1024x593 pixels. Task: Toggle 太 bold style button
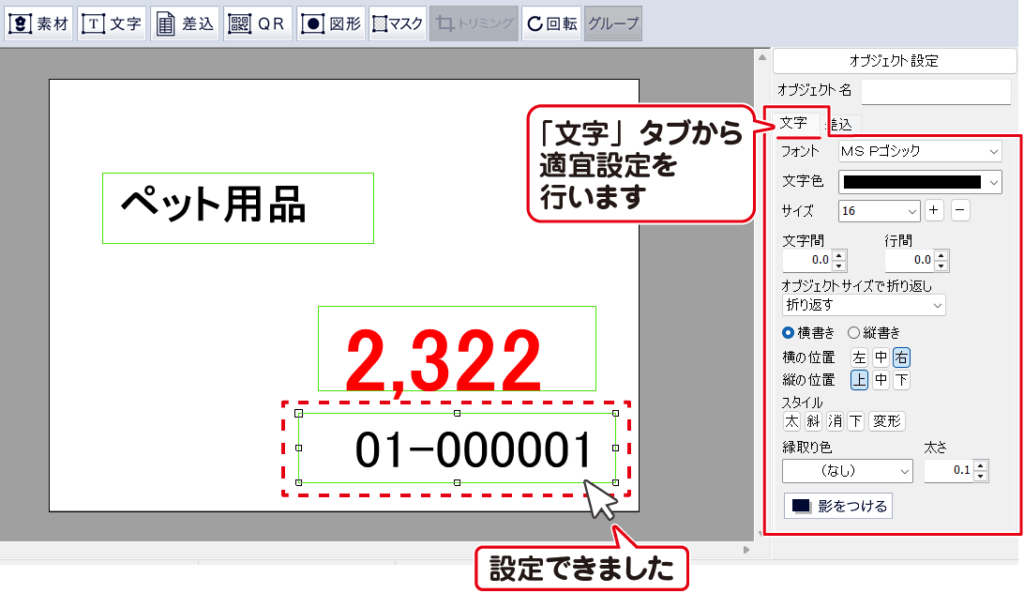click(x=792, y=421)
